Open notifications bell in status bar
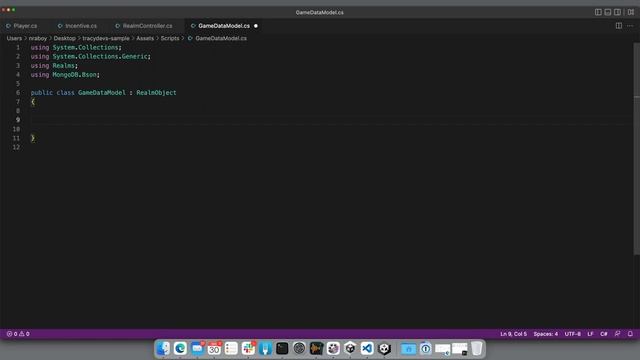640x360 pixels. coord(630,334)
